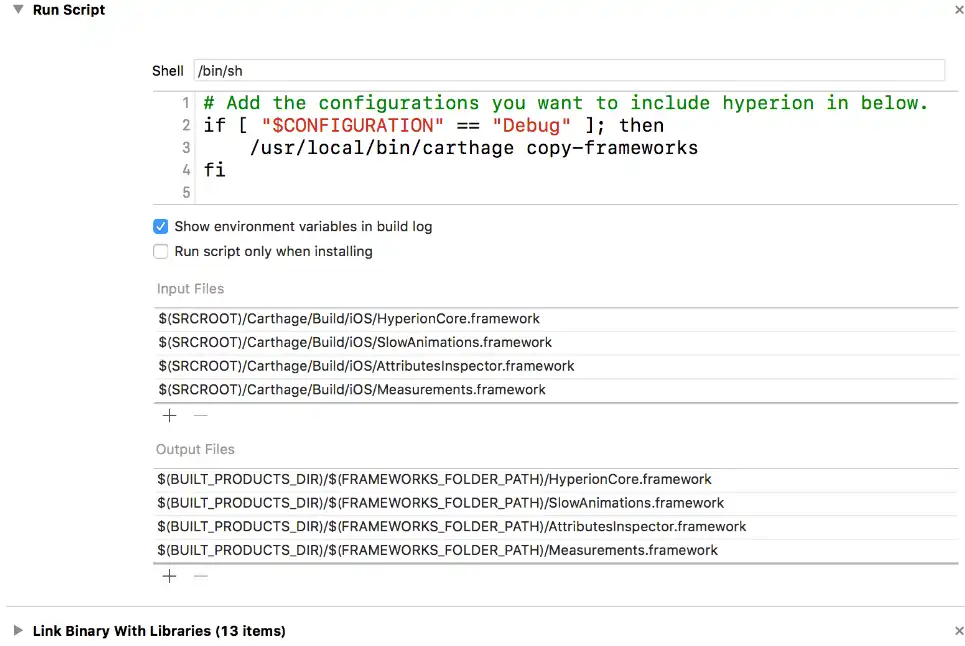Delete the Run Script phase via its X icon

click(x=957, y=9)
